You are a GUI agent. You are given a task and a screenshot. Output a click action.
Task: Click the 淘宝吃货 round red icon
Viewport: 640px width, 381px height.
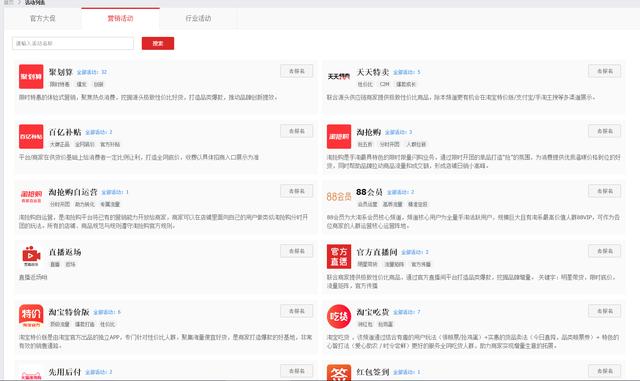coord(339,316)
